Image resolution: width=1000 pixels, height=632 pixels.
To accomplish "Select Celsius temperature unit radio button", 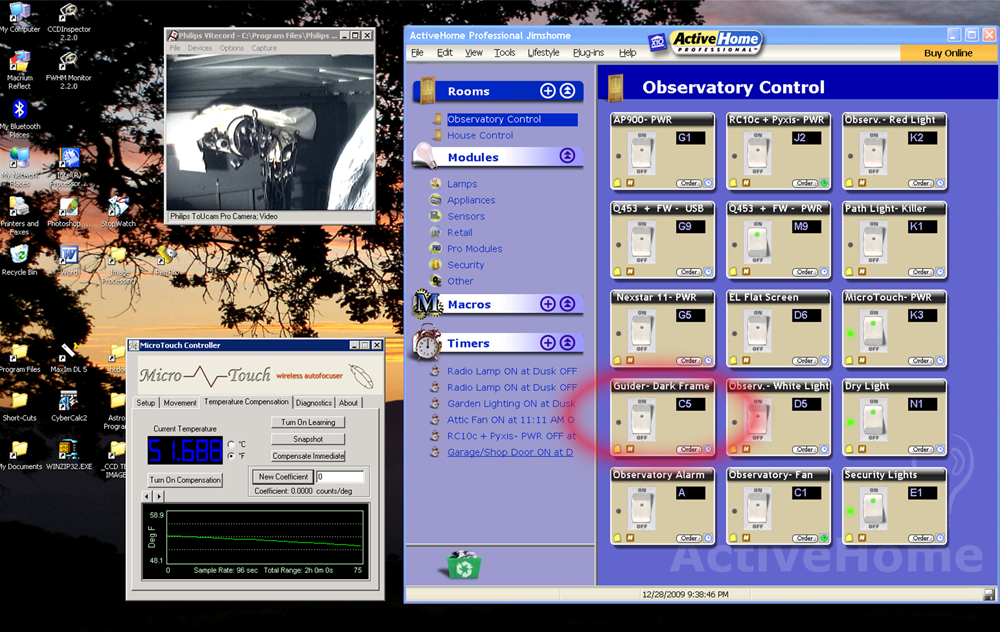I will [x=232, y=444].
